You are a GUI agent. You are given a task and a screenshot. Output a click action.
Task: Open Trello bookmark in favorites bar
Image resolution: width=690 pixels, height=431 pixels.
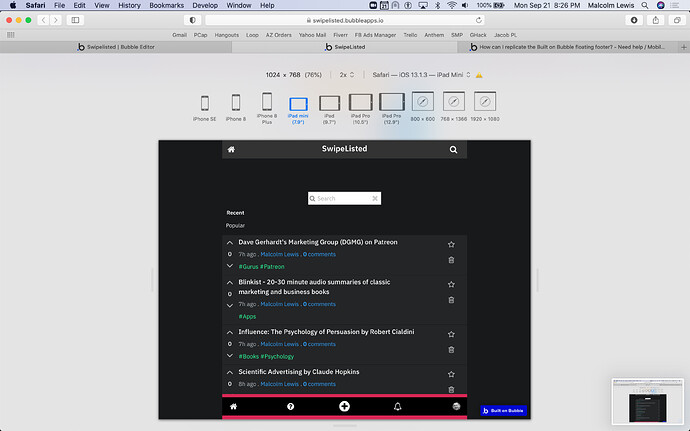(410, 35)
